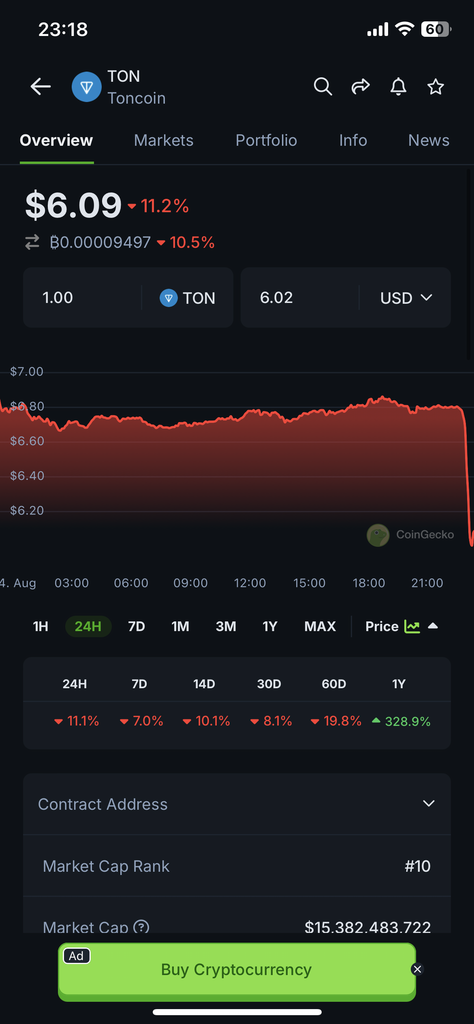The height and width of the screenshot is (1024, 474).
Task: Tap the Buy Cryptocurrency button
Action: (x=236, y=970)
